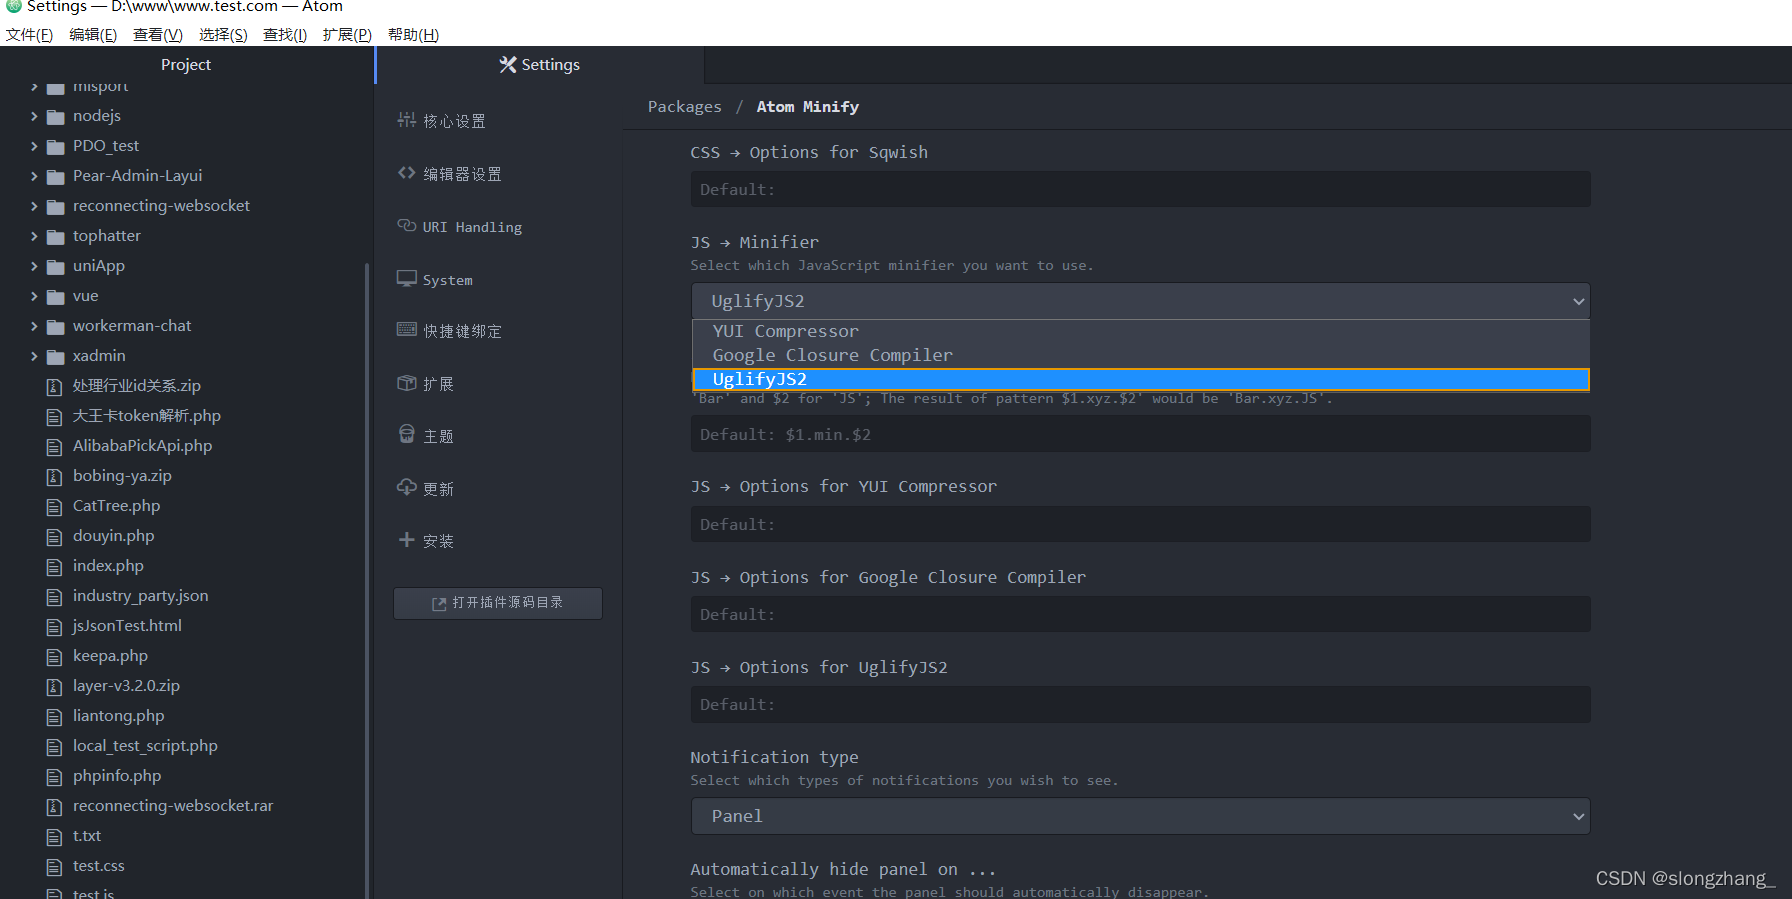Click the project tree vertical scrollbar
This screenshot has width=1792, height=899.
coord(367,580)
